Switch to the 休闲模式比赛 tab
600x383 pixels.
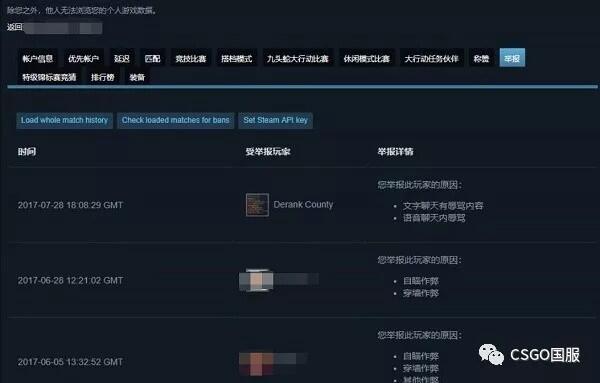pyautogui.click(x=367, y=59)
